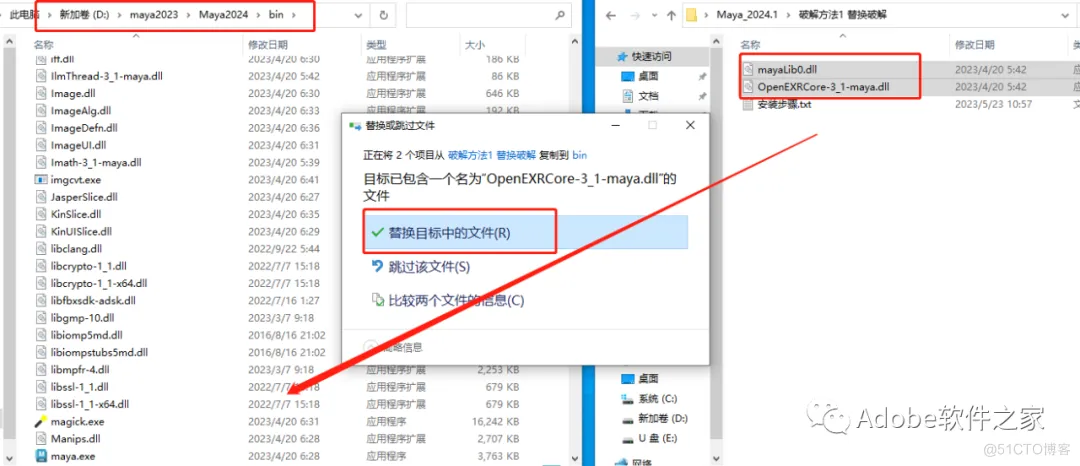Select libmpfr-4.dll in the file list

click(79, 370)
